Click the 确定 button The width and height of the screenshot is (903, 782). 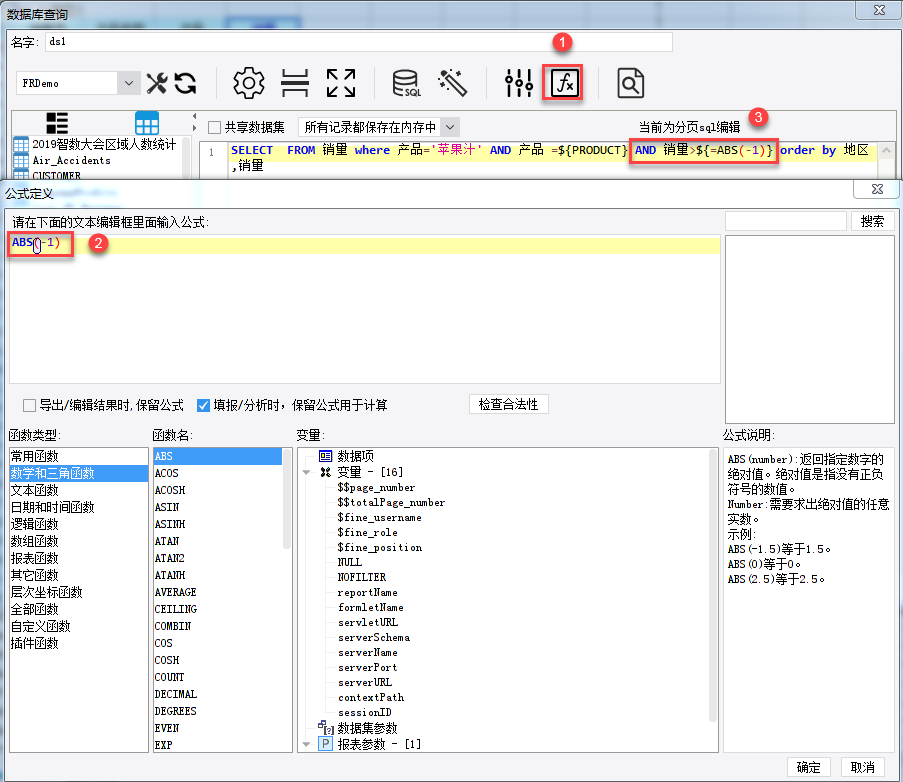(809, 767)
